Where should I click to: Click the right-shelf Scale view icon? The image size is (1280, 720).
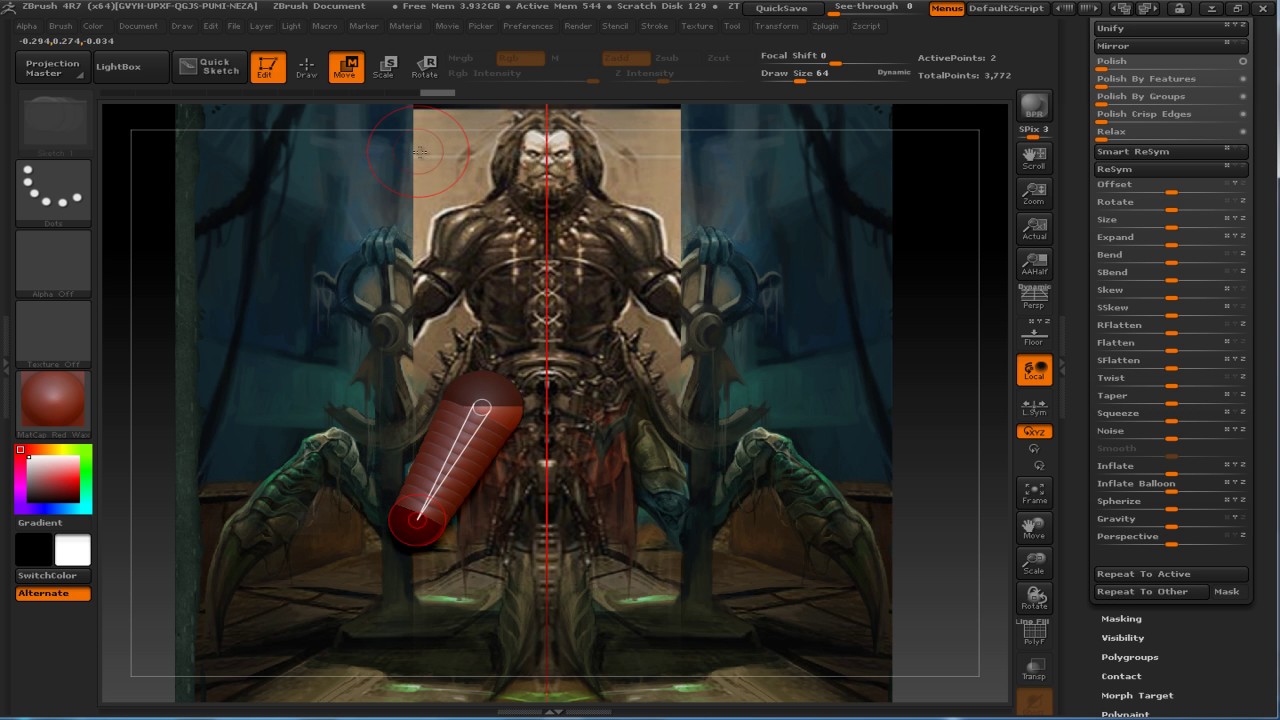1034,563
